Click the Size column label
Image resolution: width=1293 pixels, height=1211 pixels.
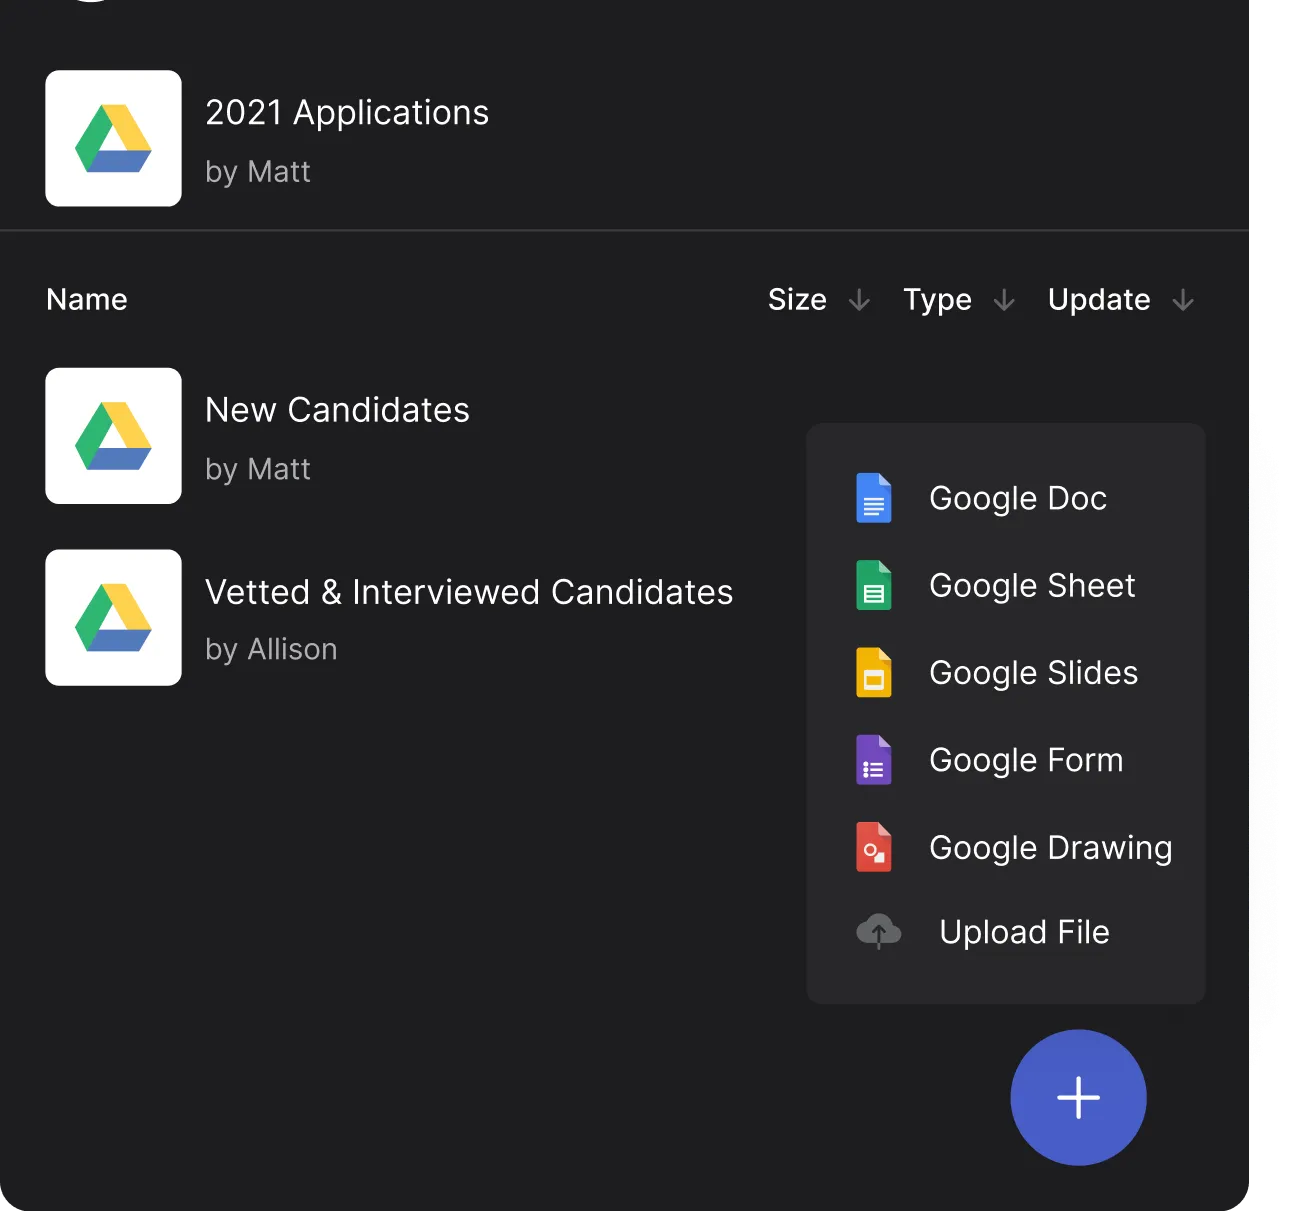pyautogui.click(x=797, y=299)
